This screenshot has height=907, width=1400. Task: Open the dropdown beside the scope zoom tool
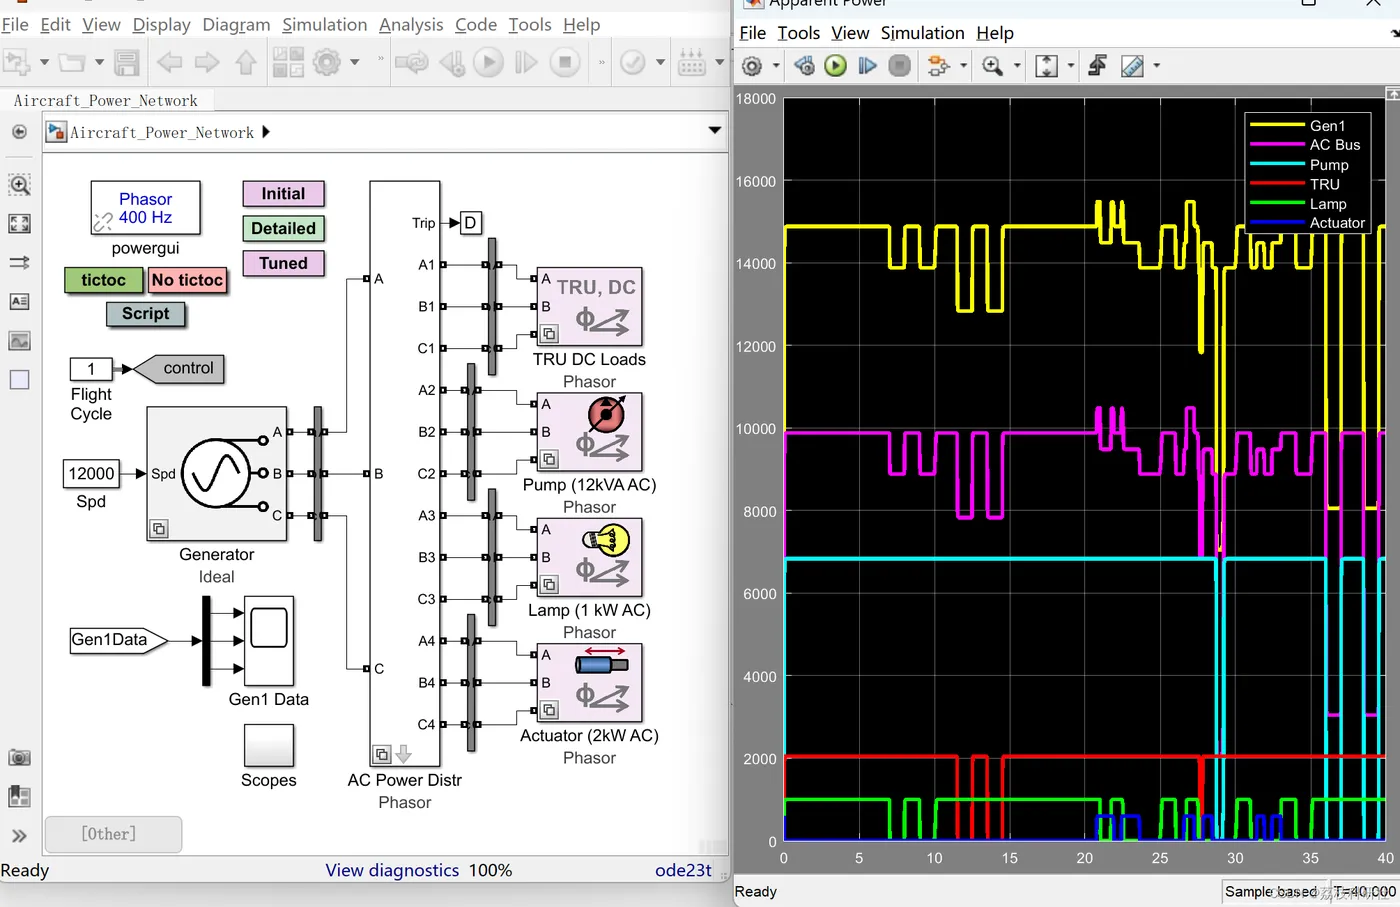[1017, 66]
